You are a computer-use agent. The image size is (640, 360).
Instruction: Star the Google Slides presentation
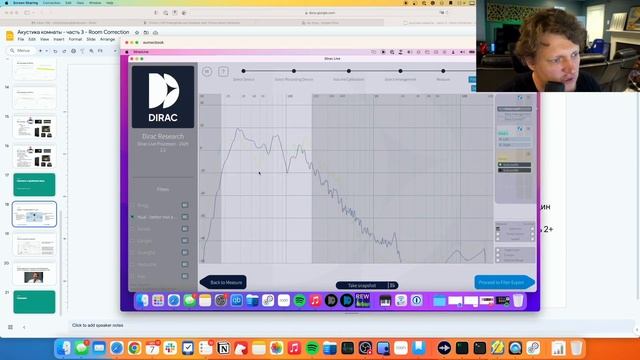click(x=137, y=32)
